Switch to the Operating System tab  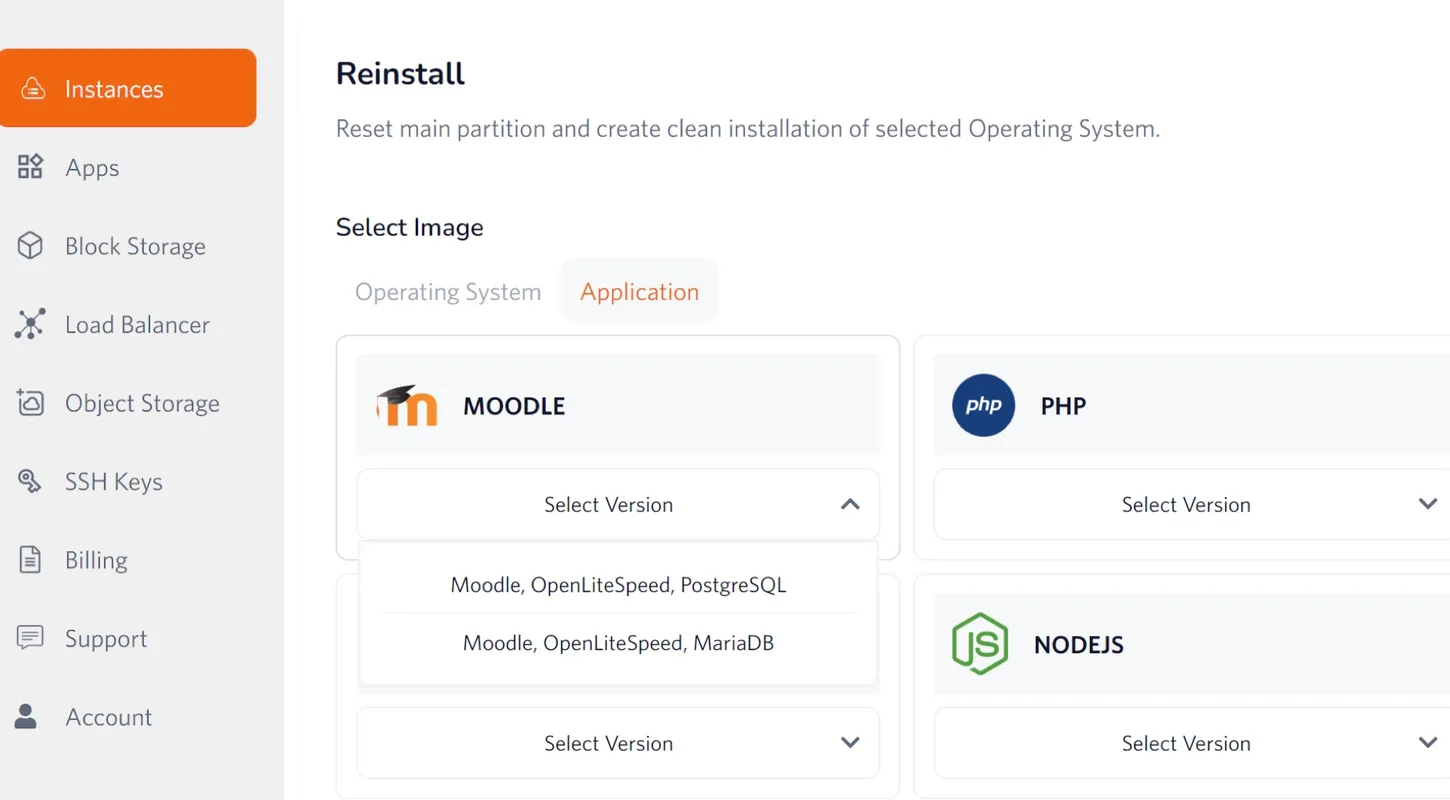coord(448,292)
